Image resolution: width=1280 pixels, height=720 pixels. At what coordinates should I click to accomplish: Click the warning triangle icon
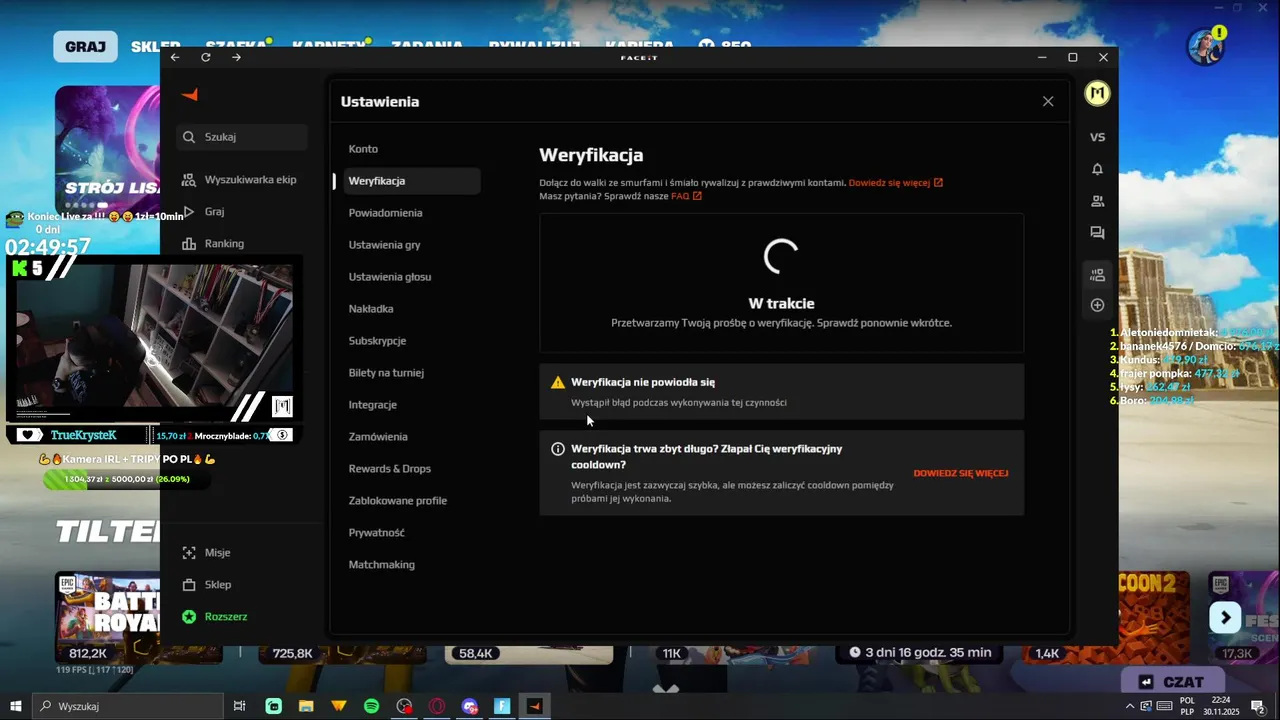558,383
